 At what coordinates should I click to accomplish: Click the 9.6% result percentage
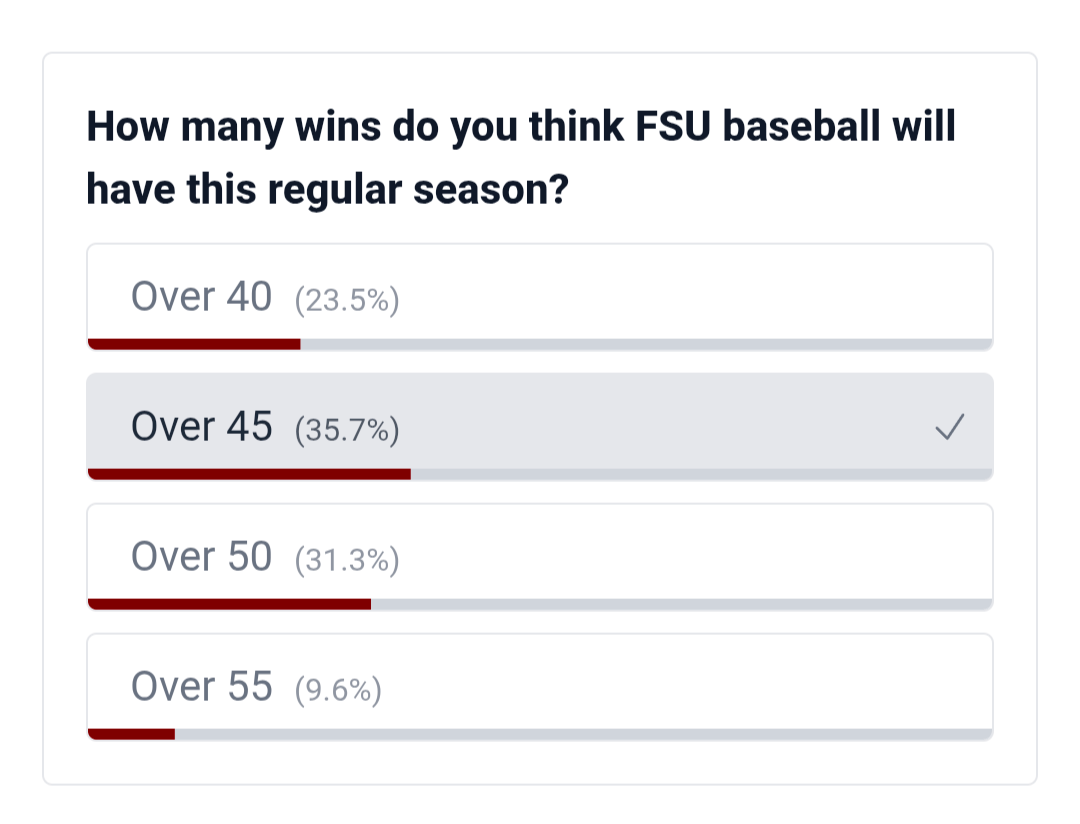pos(338,690)
